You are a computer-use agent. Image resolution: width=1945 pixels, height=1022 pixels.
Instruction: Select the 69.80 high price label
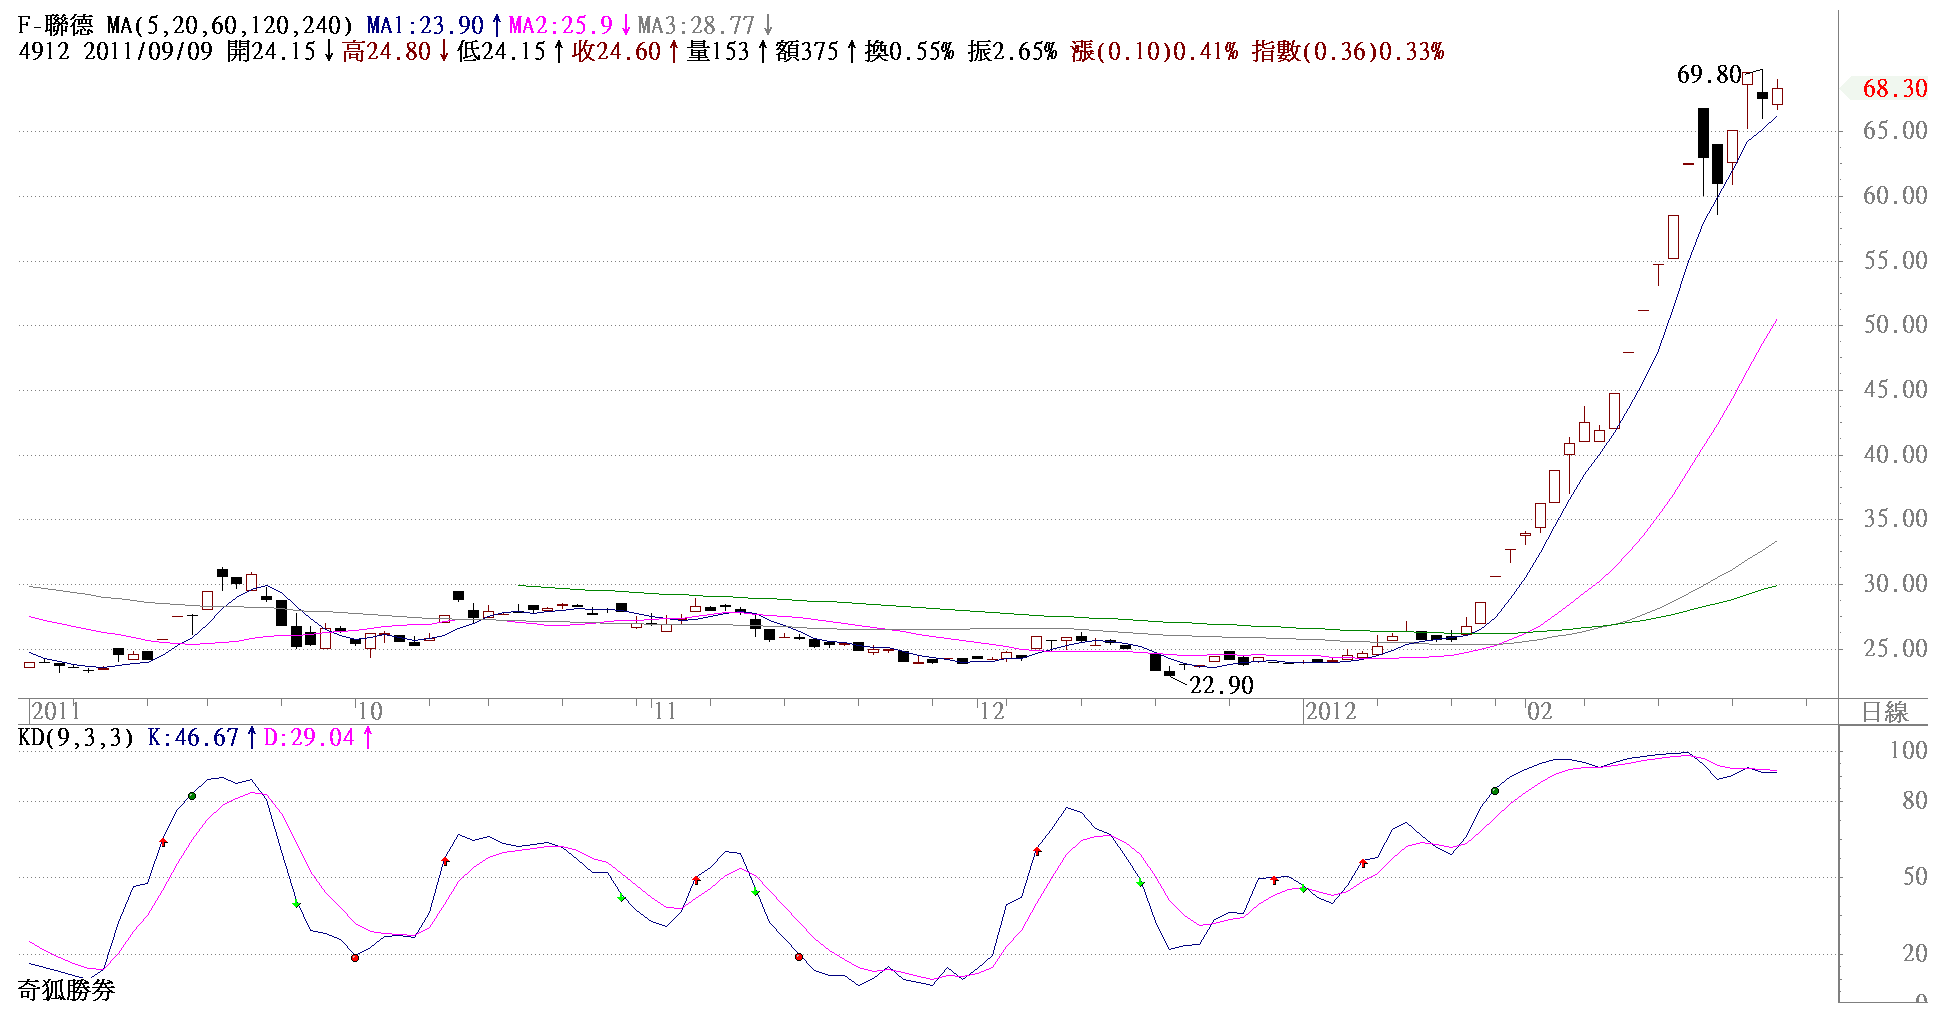[1708, 75]
